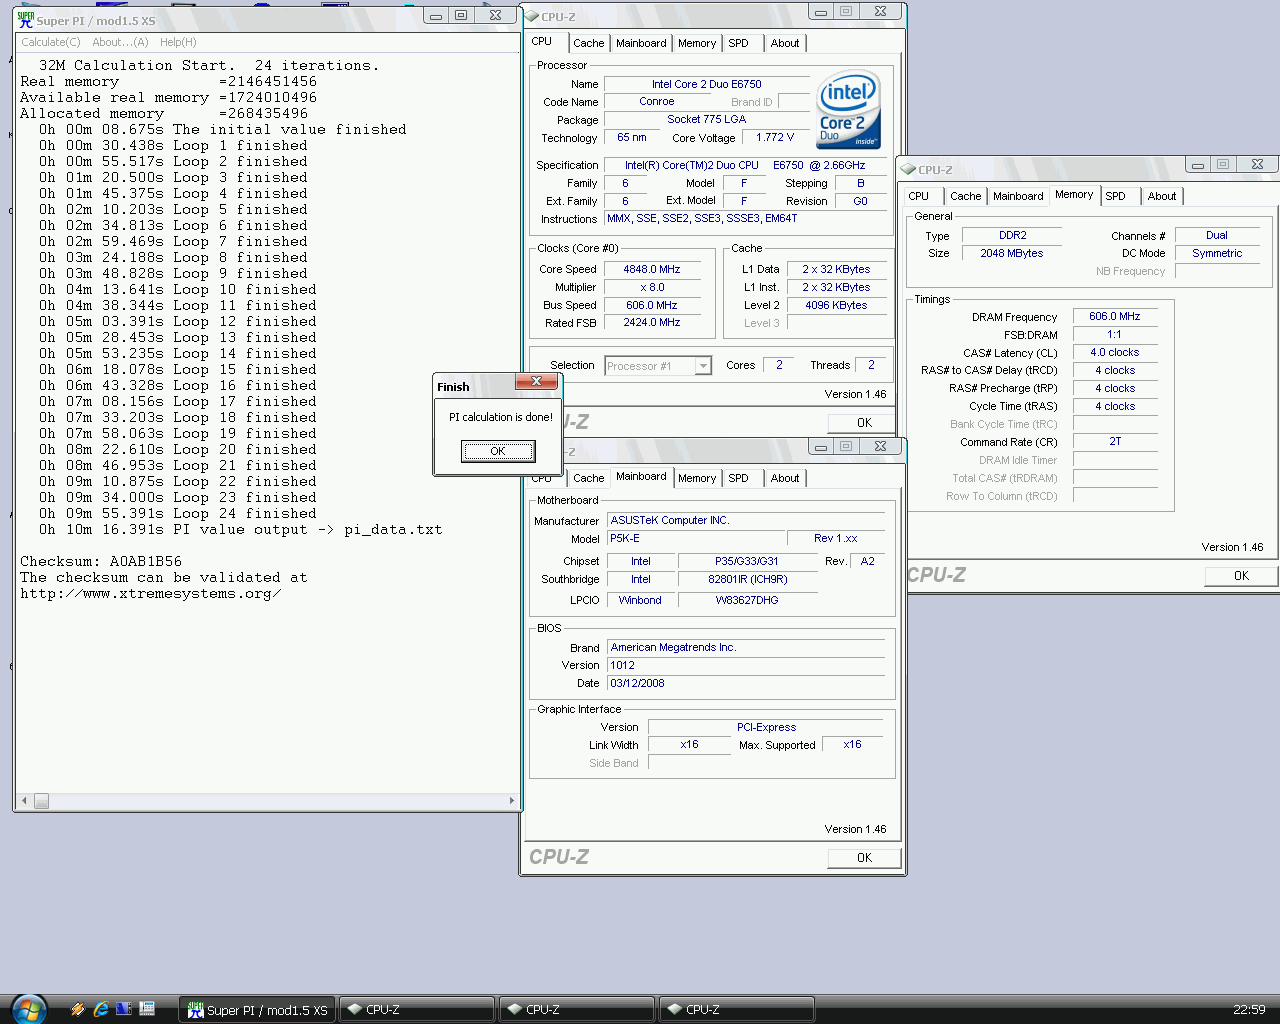
Task: Click OK in the Mainboard CPU-Z window
Action: pos(864,858)
